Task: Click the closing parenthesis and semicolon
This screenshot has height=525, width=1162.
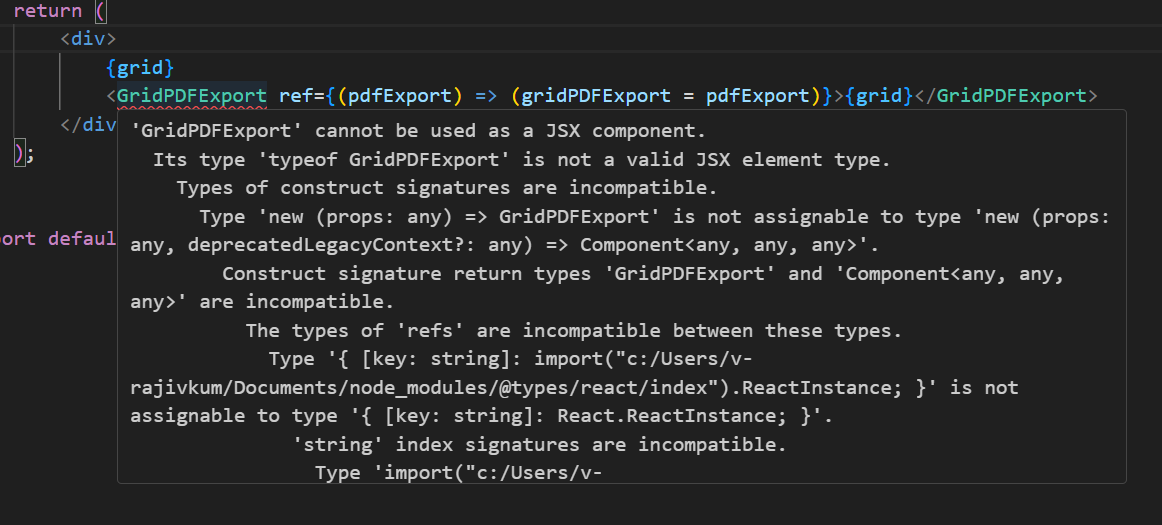Action: [25, 153]
